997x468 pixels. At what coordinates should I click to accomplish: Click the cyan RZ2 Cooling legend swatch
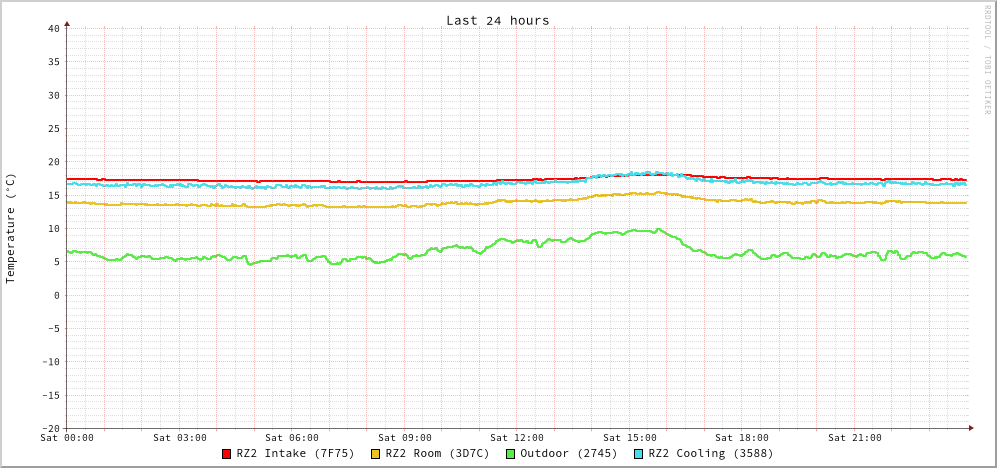point(639,454)
